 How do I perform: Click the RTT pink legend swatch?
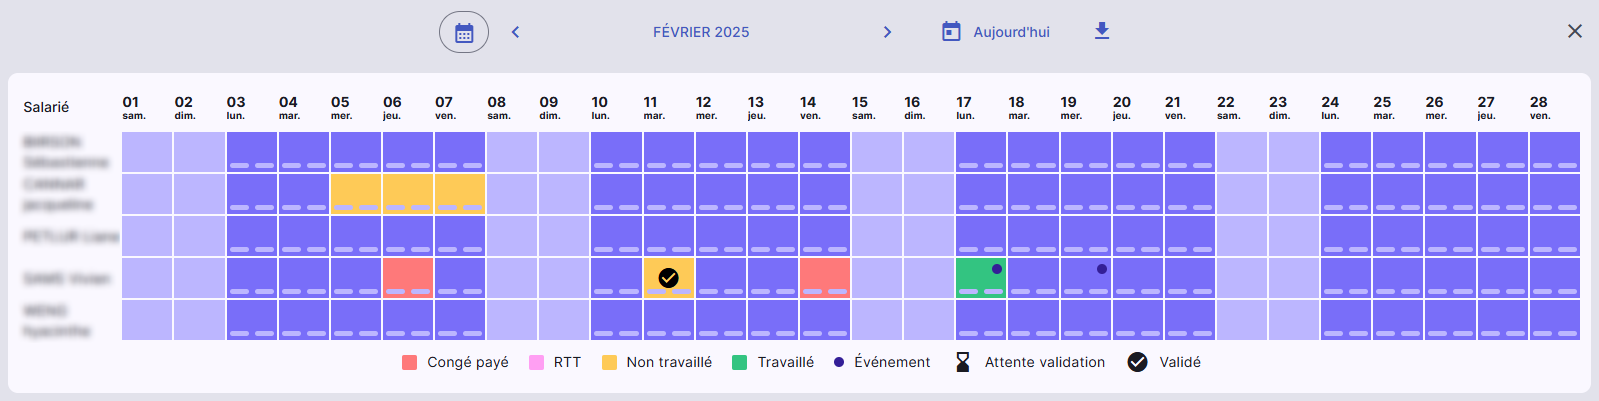click(536, 362)
